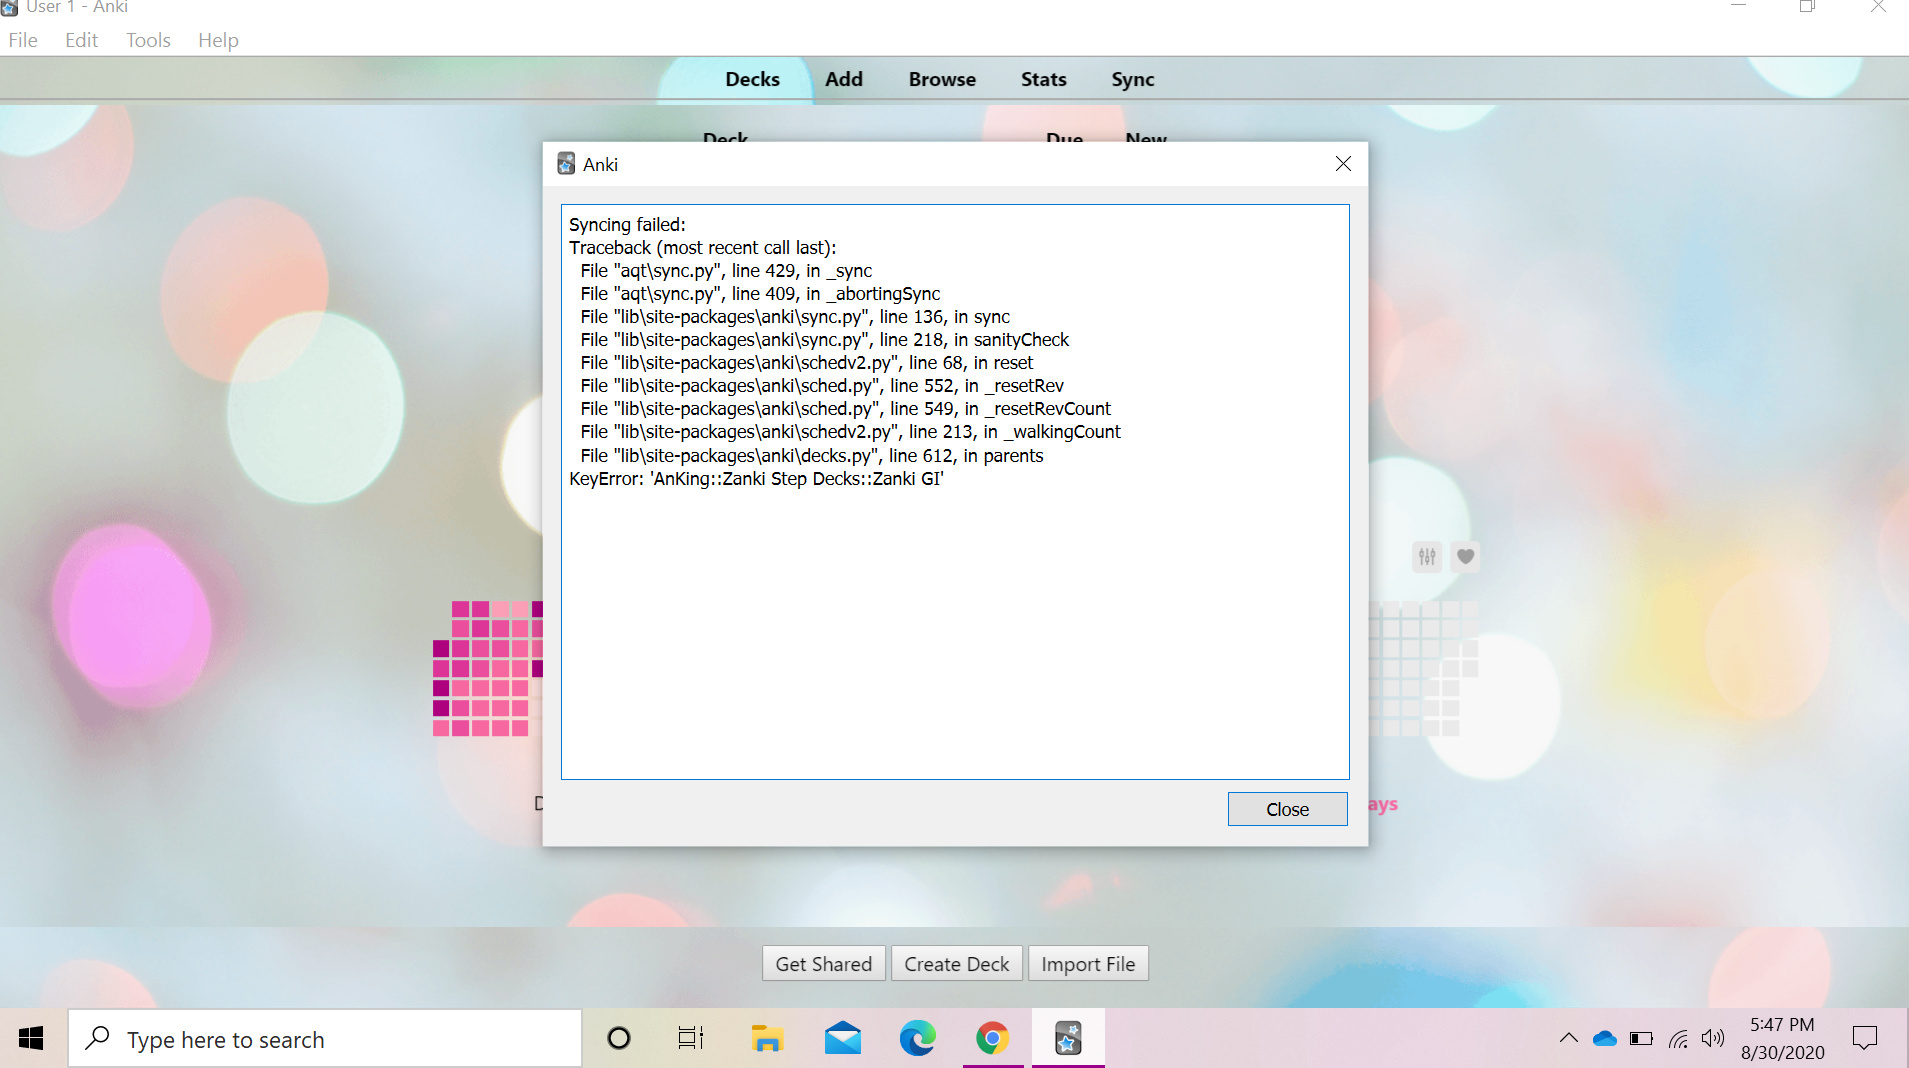Open the volume speaker icon

coord(1713,1039)
